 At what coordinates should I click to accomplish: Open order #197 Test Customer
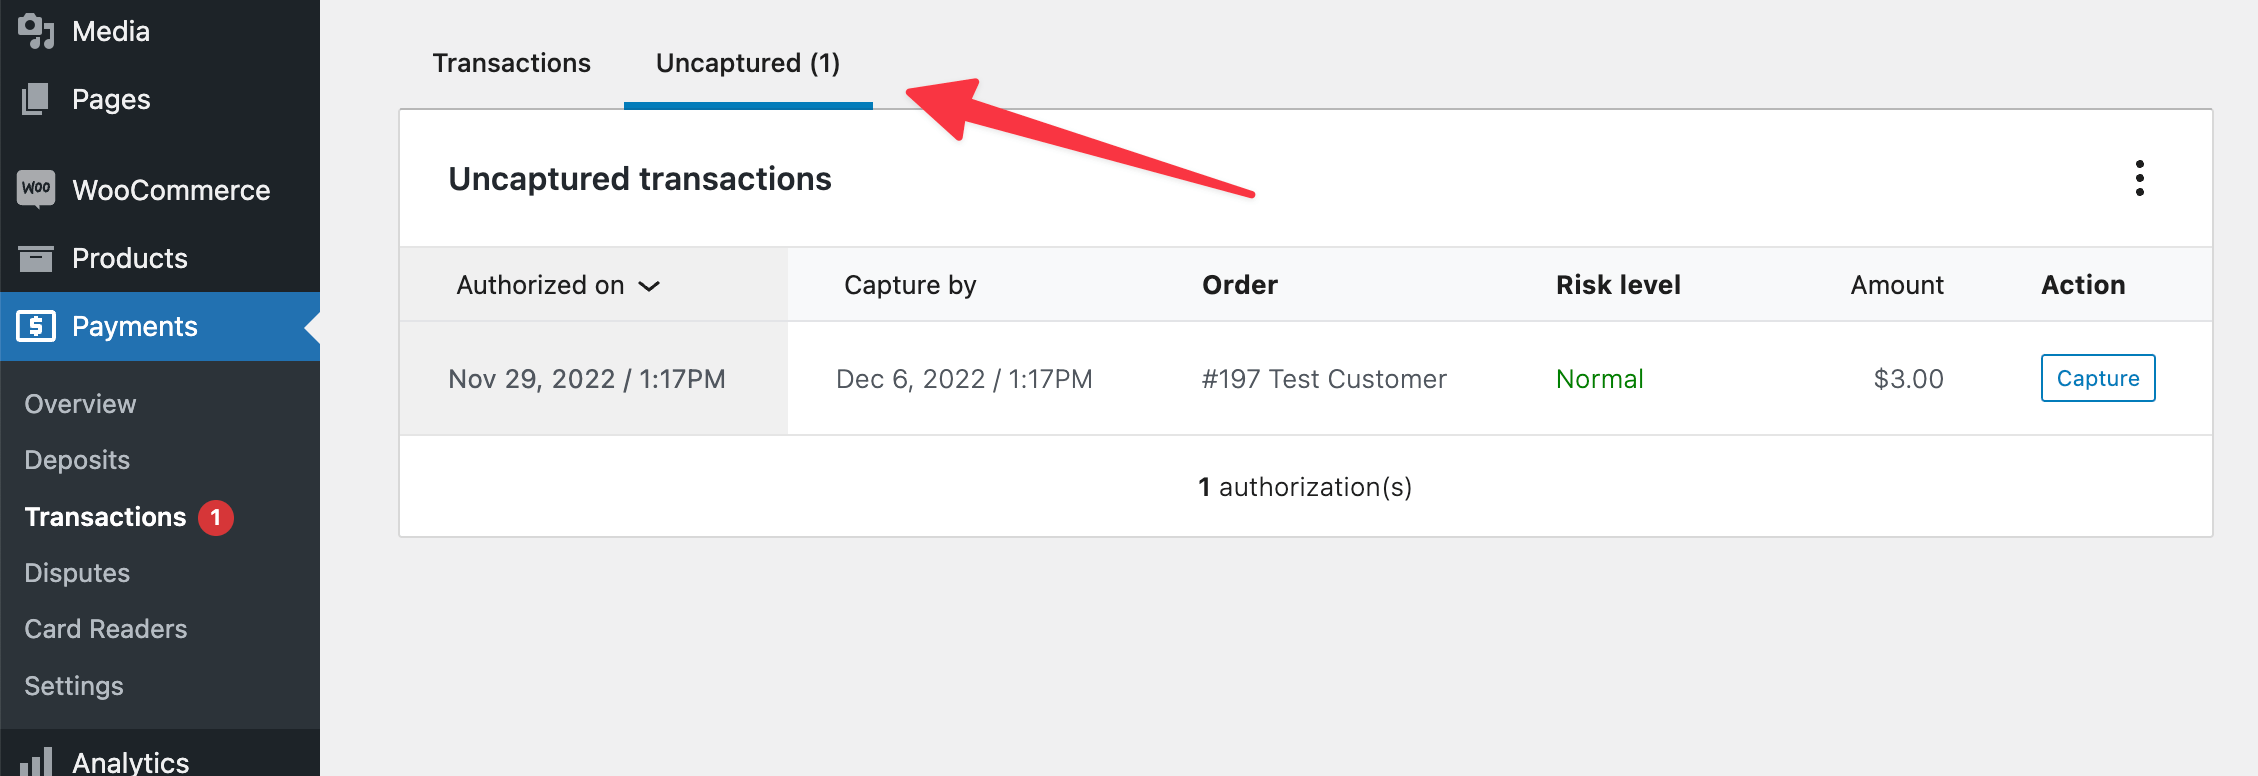tap(1324, 378)
